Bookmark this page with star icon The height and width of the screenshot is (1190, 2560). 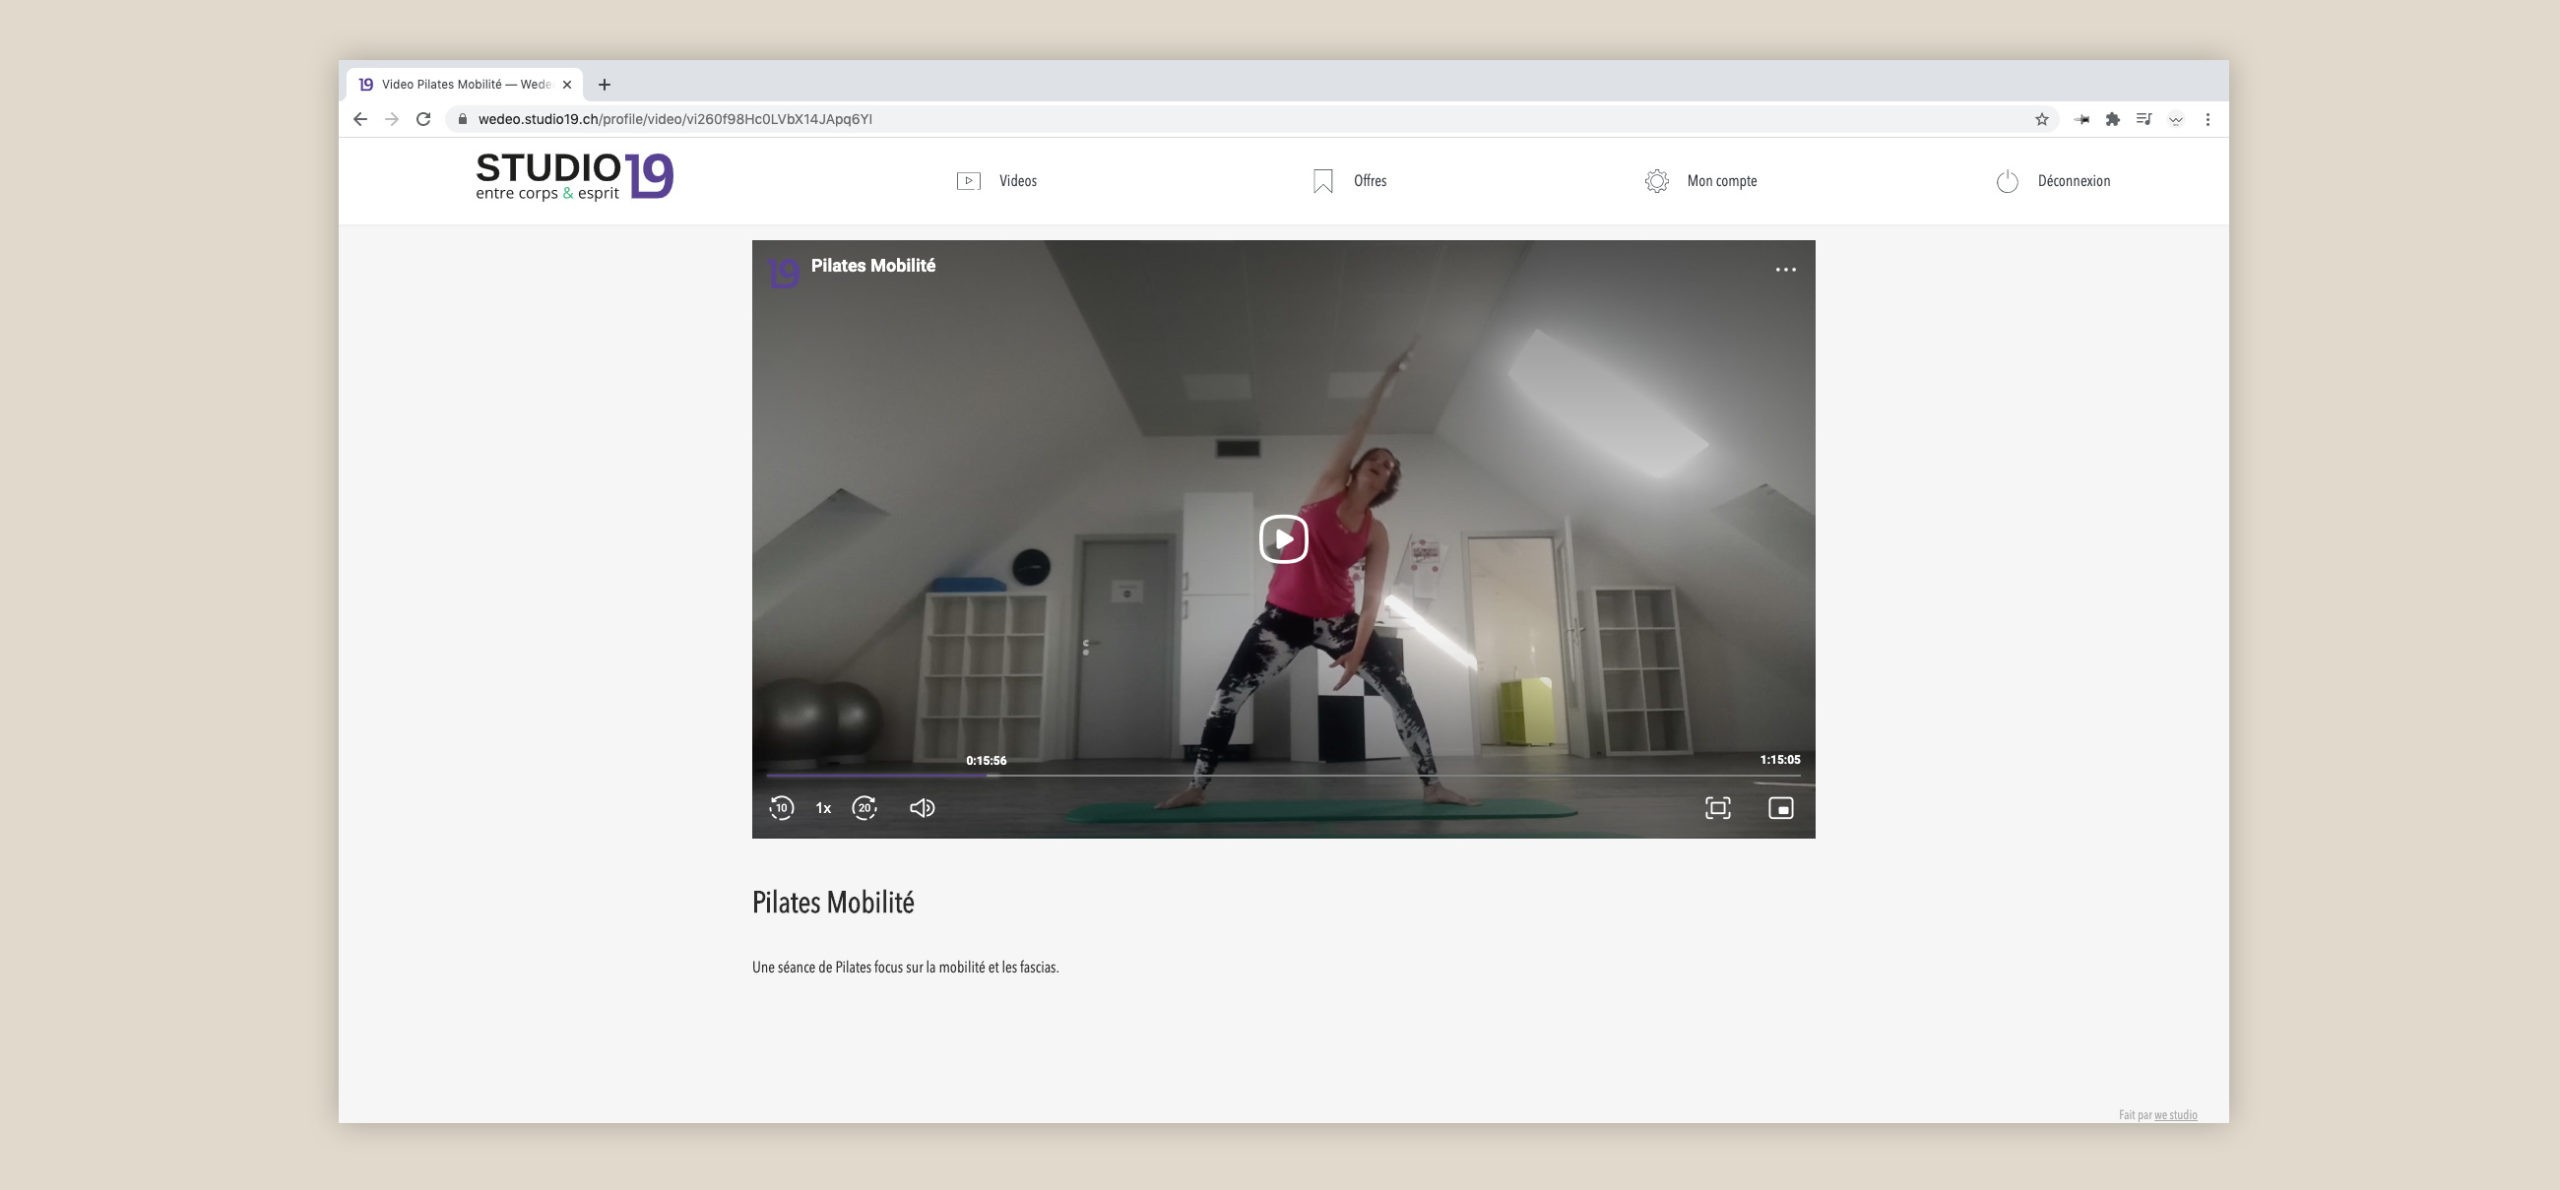coord(2042,119)
